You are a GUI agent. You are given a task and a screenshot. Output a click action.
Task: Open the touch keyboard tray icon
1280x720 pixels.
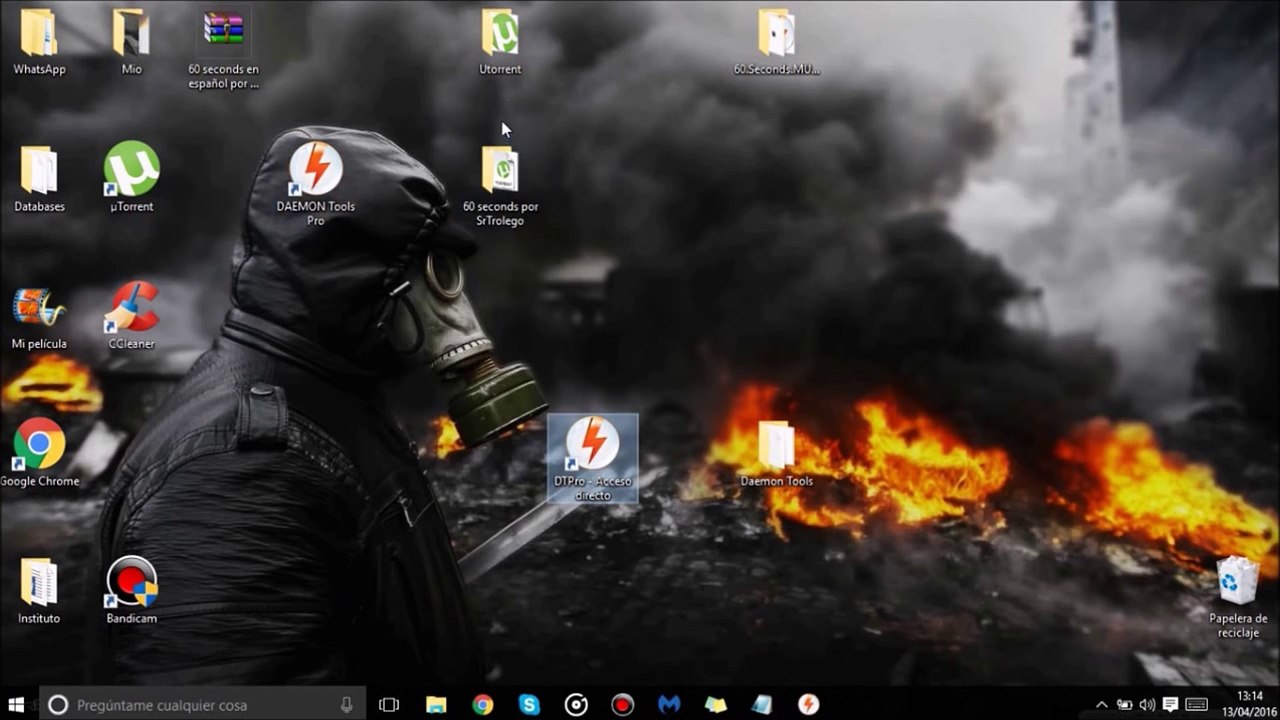pos(1197,705)
